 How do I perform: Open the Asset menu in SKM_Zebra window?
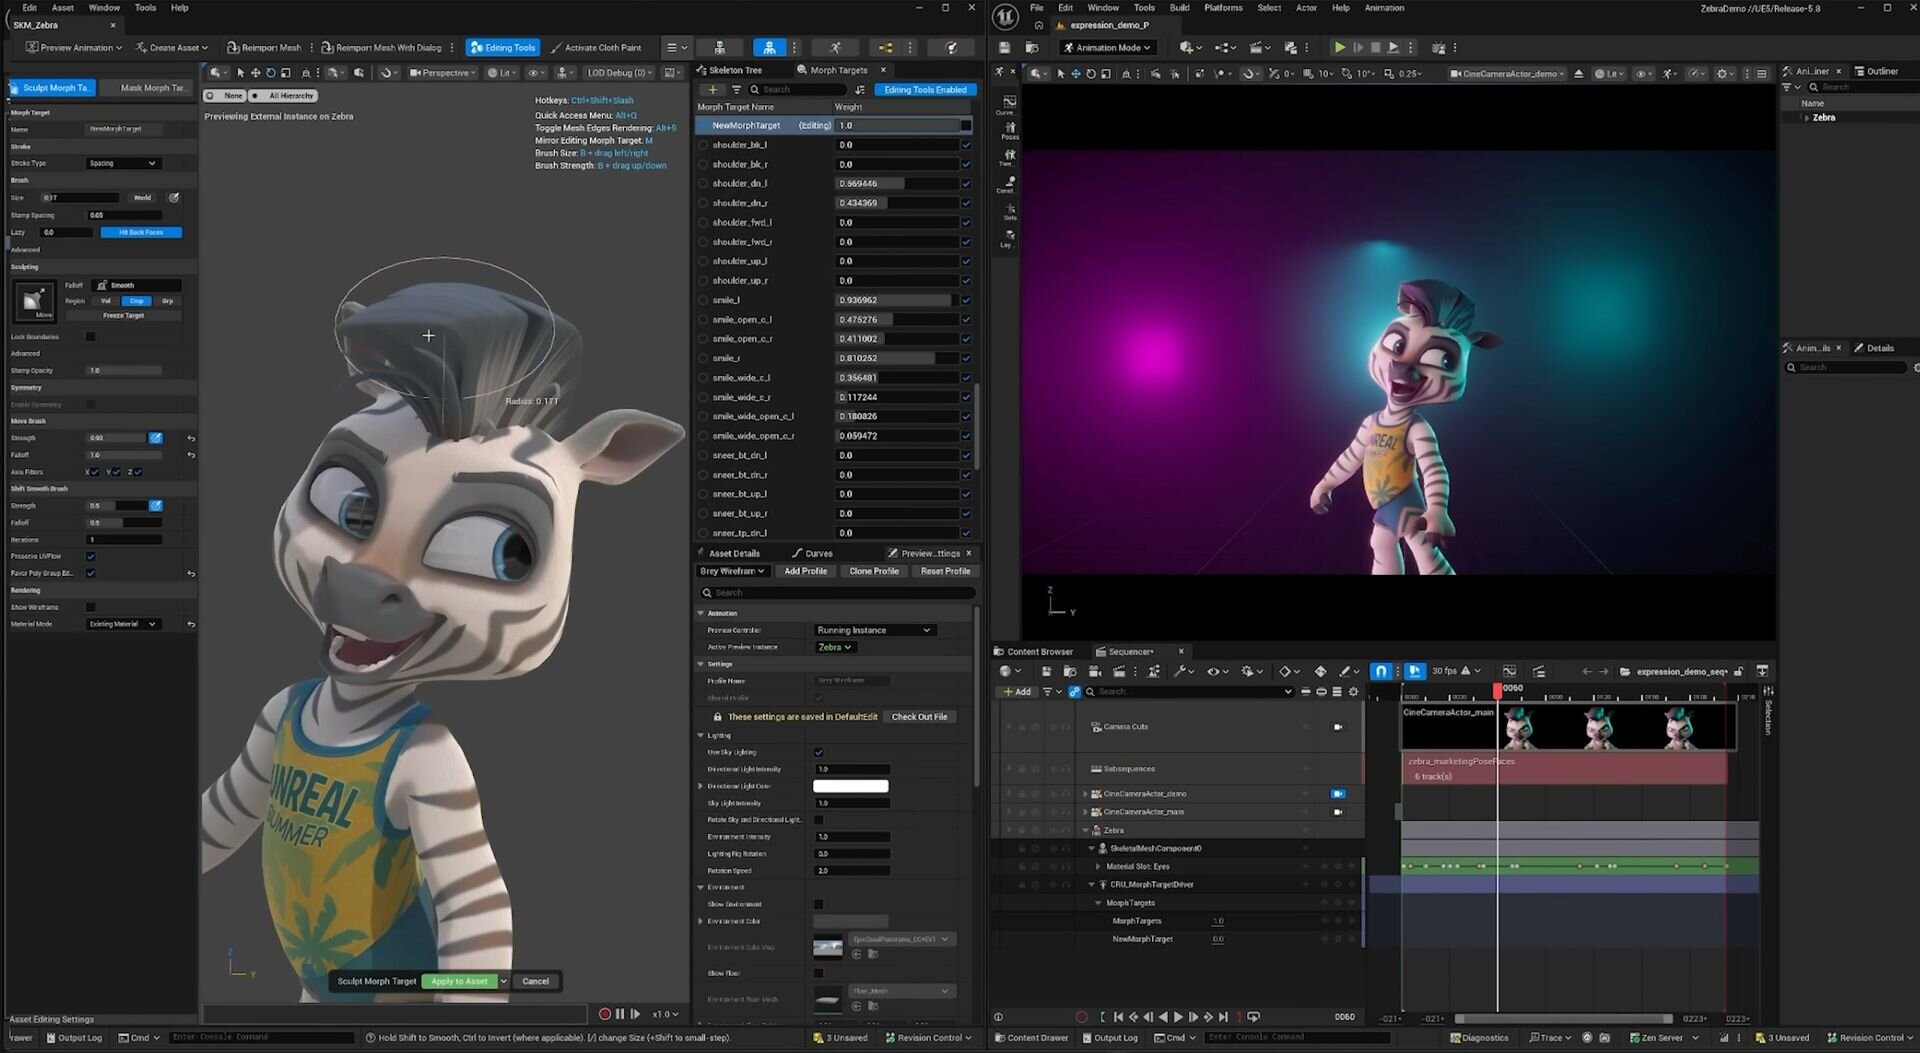click(x=63, y=7)
